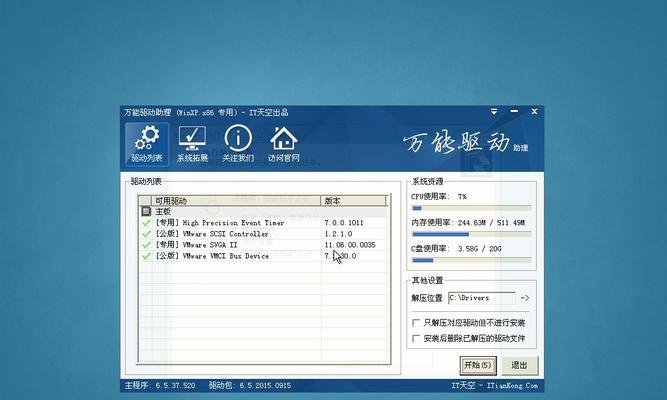Click the C盘使用率 progress bar
Viewport: 667px width, 400px height.
pos(471,260)
